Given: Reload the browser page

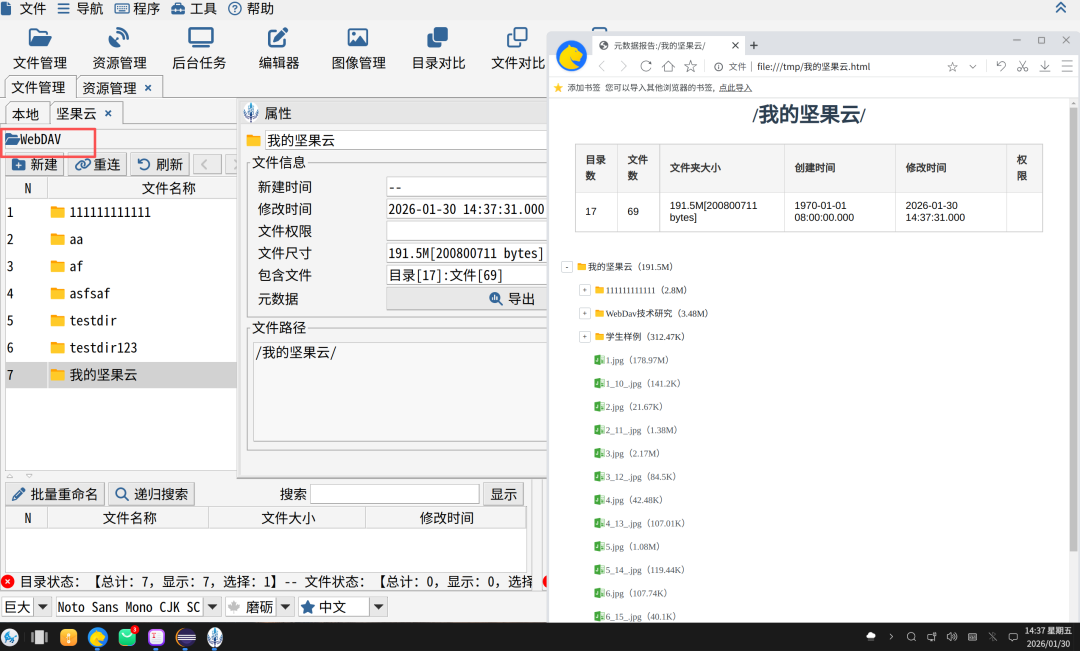Looking at the screenshot, I should click(x=645, y=66).
